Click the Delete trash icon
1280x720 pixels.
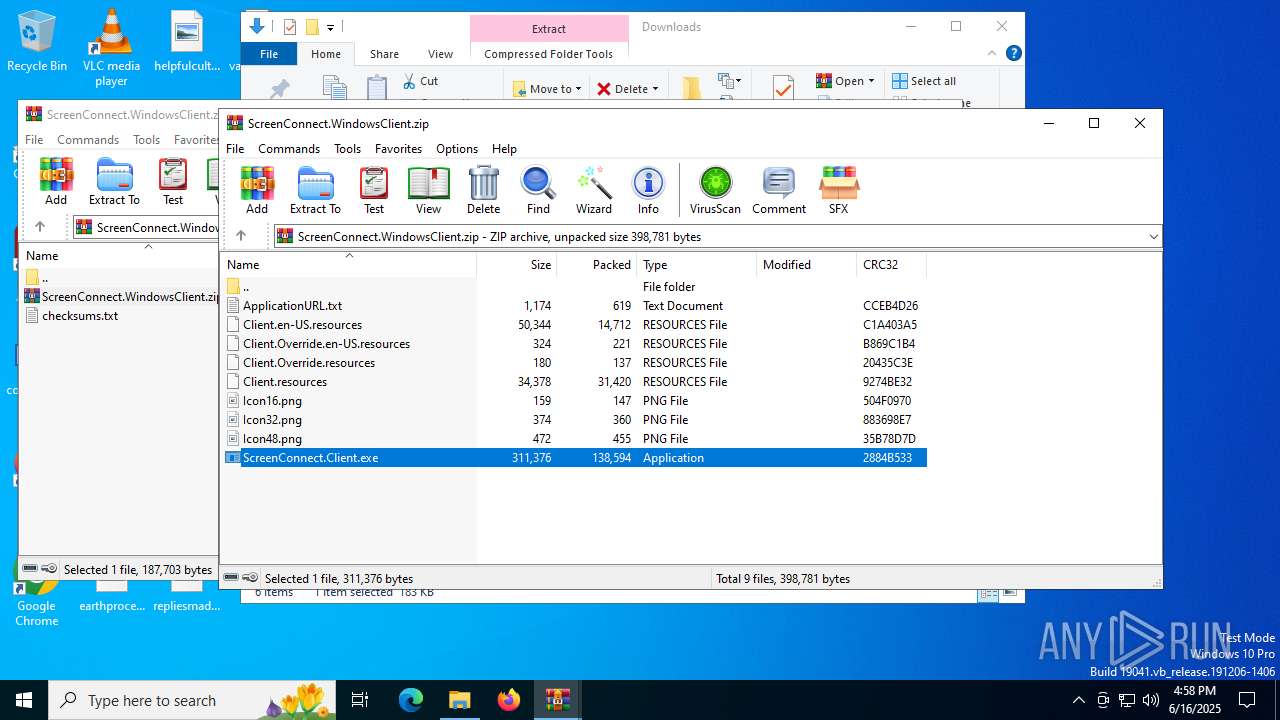pos(483,190)
